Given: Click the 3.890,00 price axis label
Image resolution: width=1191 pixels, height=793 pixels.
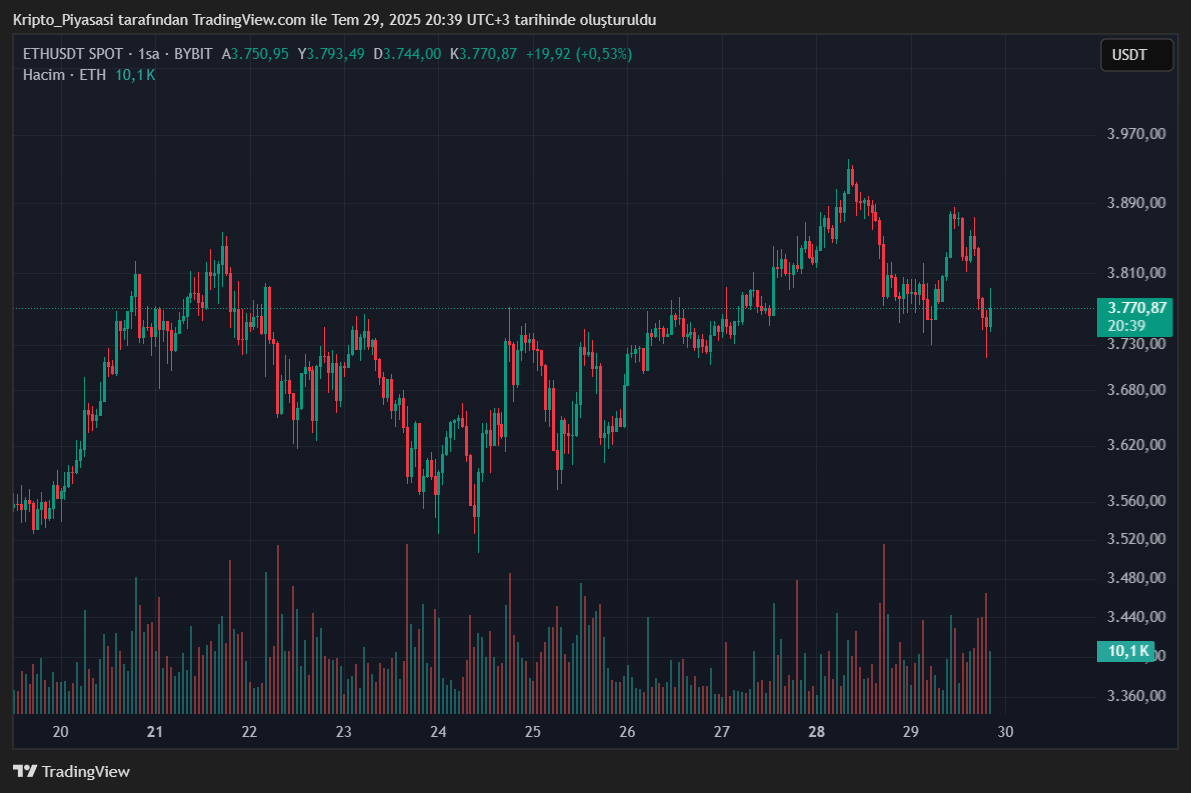Looking at the screenshot, I should click(1138, 203).
